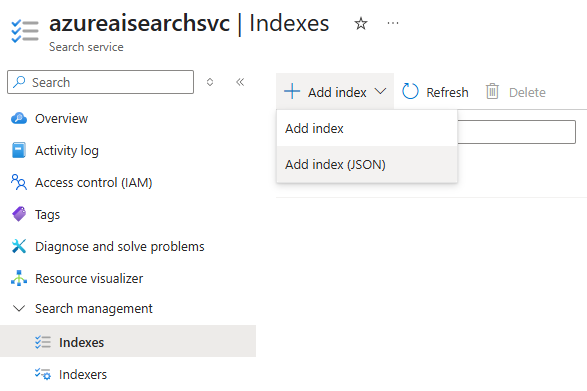This screenshot has width=587, height=391.
Task: Collapse the Search management section chevron
Action: click(19, 308)
